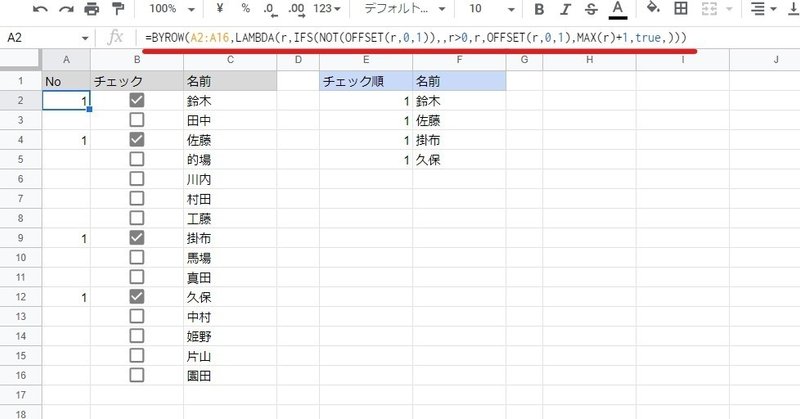Select cell C16 containing 園田
The width and height of the screenshot is (800, 419).
coord(230,376)
